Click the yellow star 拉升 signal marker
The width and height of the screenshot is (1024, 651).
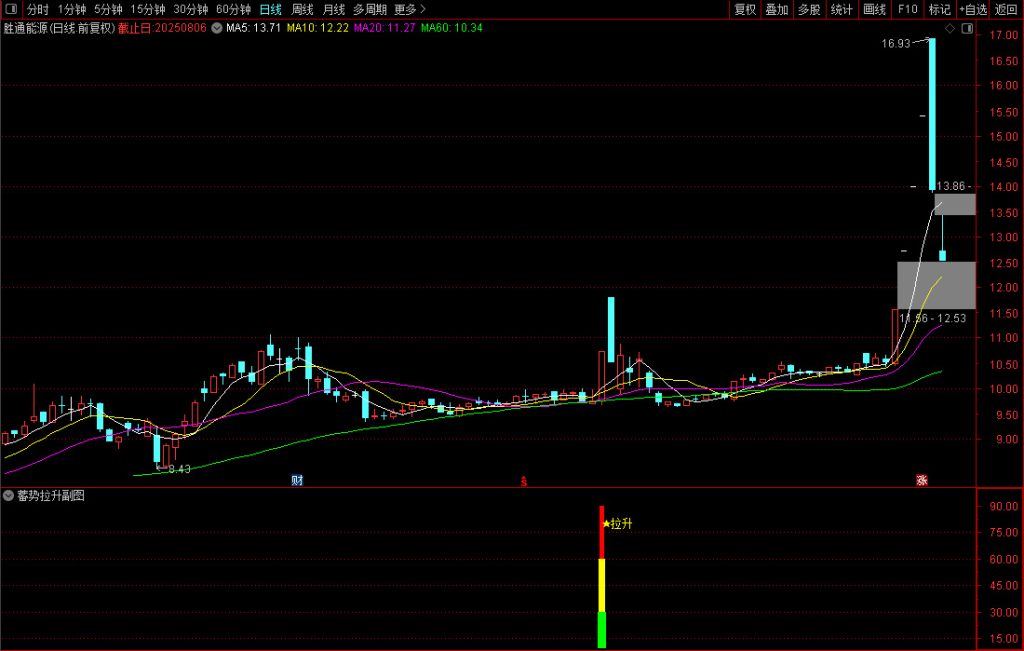(x=606, y=523)
